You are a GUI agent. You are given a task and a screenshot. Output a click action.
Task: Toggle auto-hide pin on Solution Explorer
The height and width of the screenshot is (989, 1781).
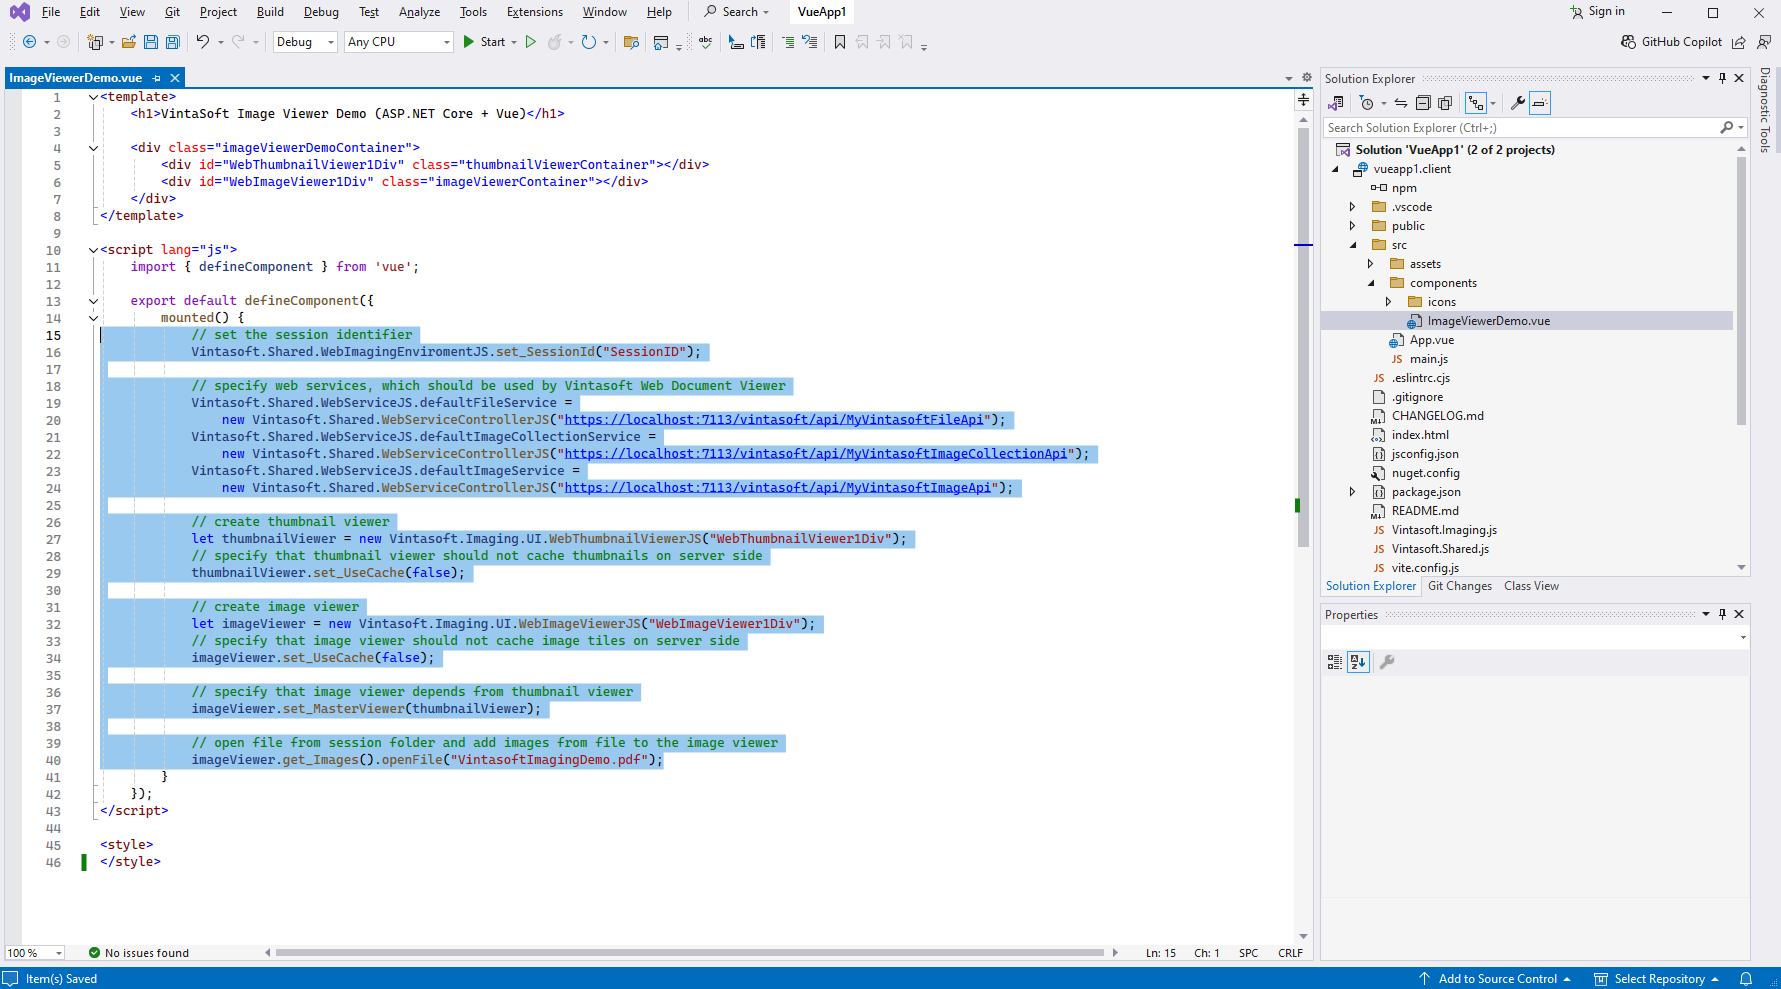click(1722, 78)
